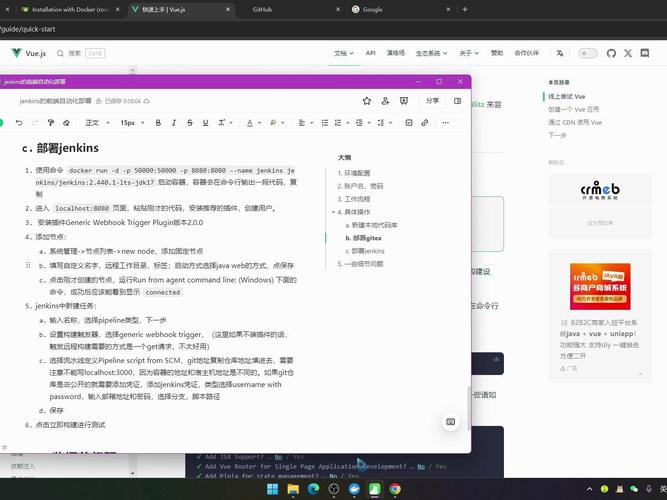Open Vue's X (Twitter) icon link
This screenshot has height=500, width=667.
pos(628,53)
